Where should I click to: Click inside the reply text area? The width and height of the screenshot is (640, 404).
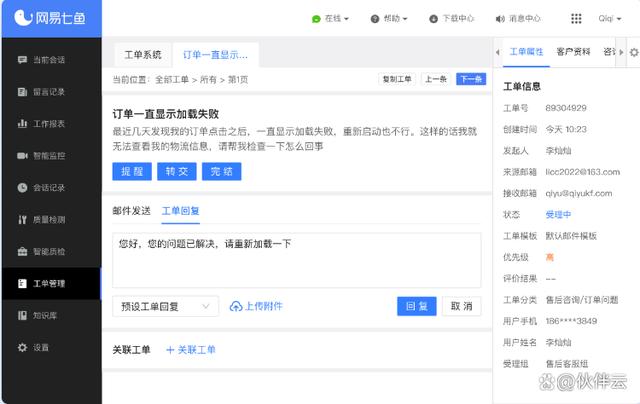point(296,260)
